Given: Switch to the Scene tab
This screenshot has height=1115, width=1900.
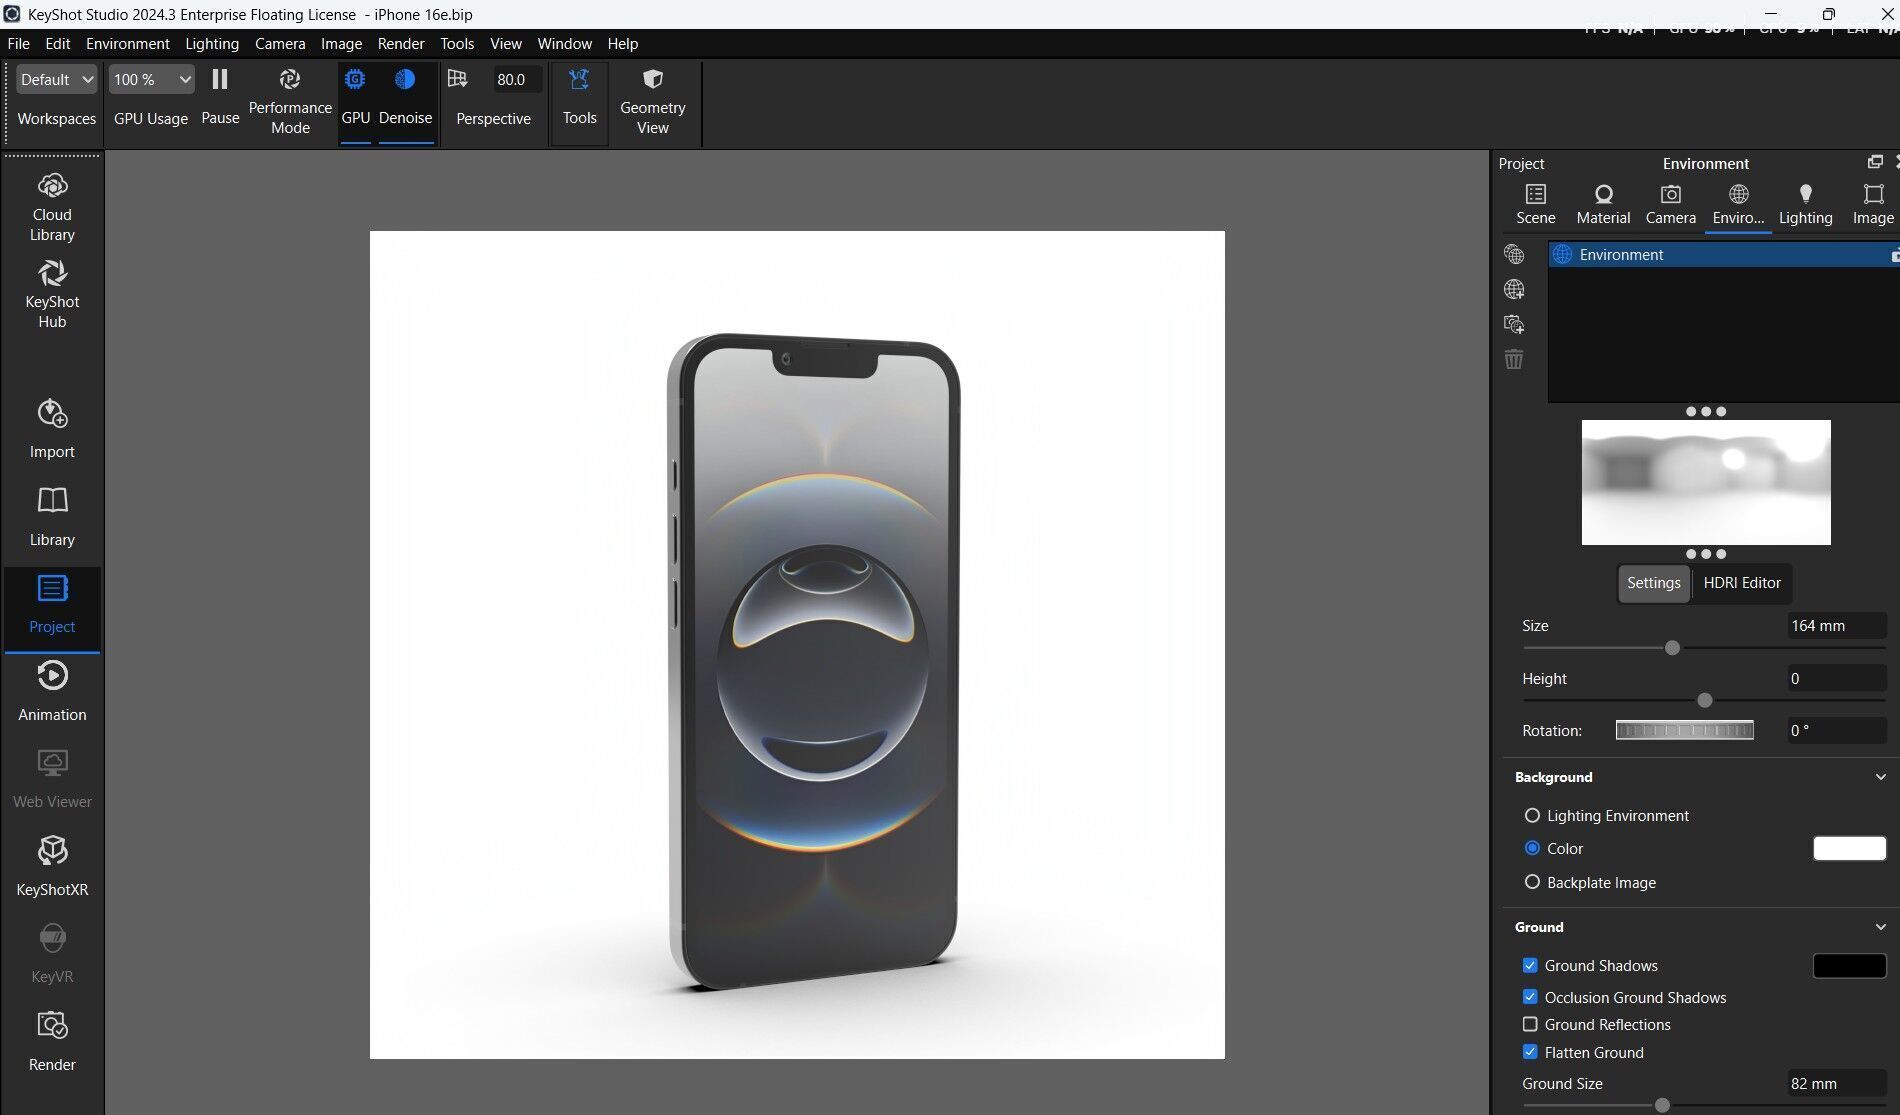Looking at the screenshot, I should tap(1535, 204).
